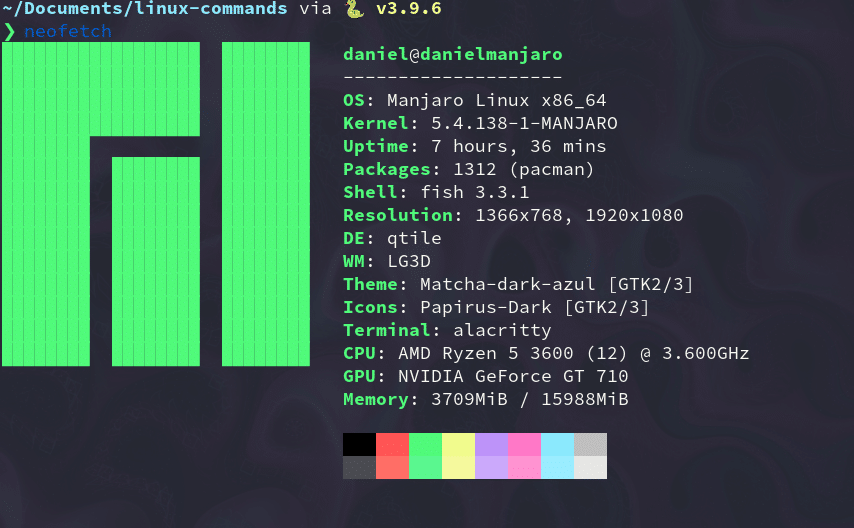Viewport: 854px width, 528px height.
Task: Click the Resolution 1366x768, 1920x1080 line
Action: coord(513,215)
